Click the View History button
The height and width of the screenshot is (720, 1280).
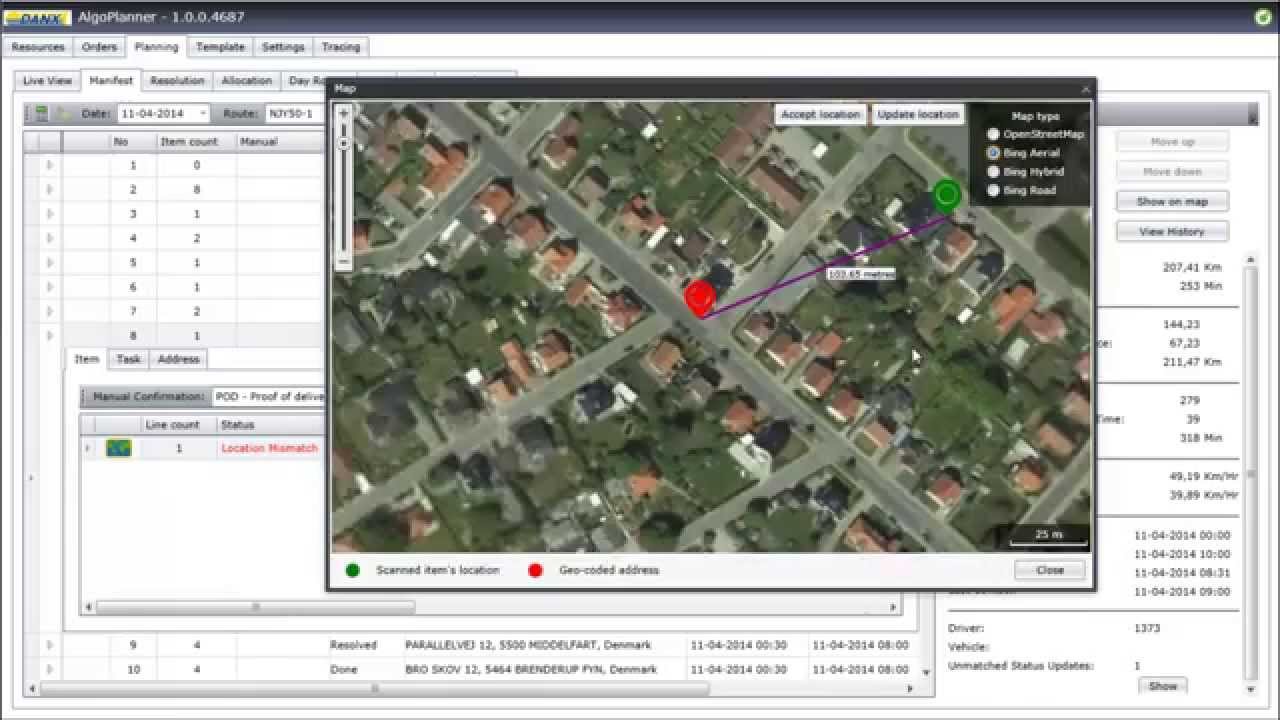pyautogui.click(x=1172, y=231)
